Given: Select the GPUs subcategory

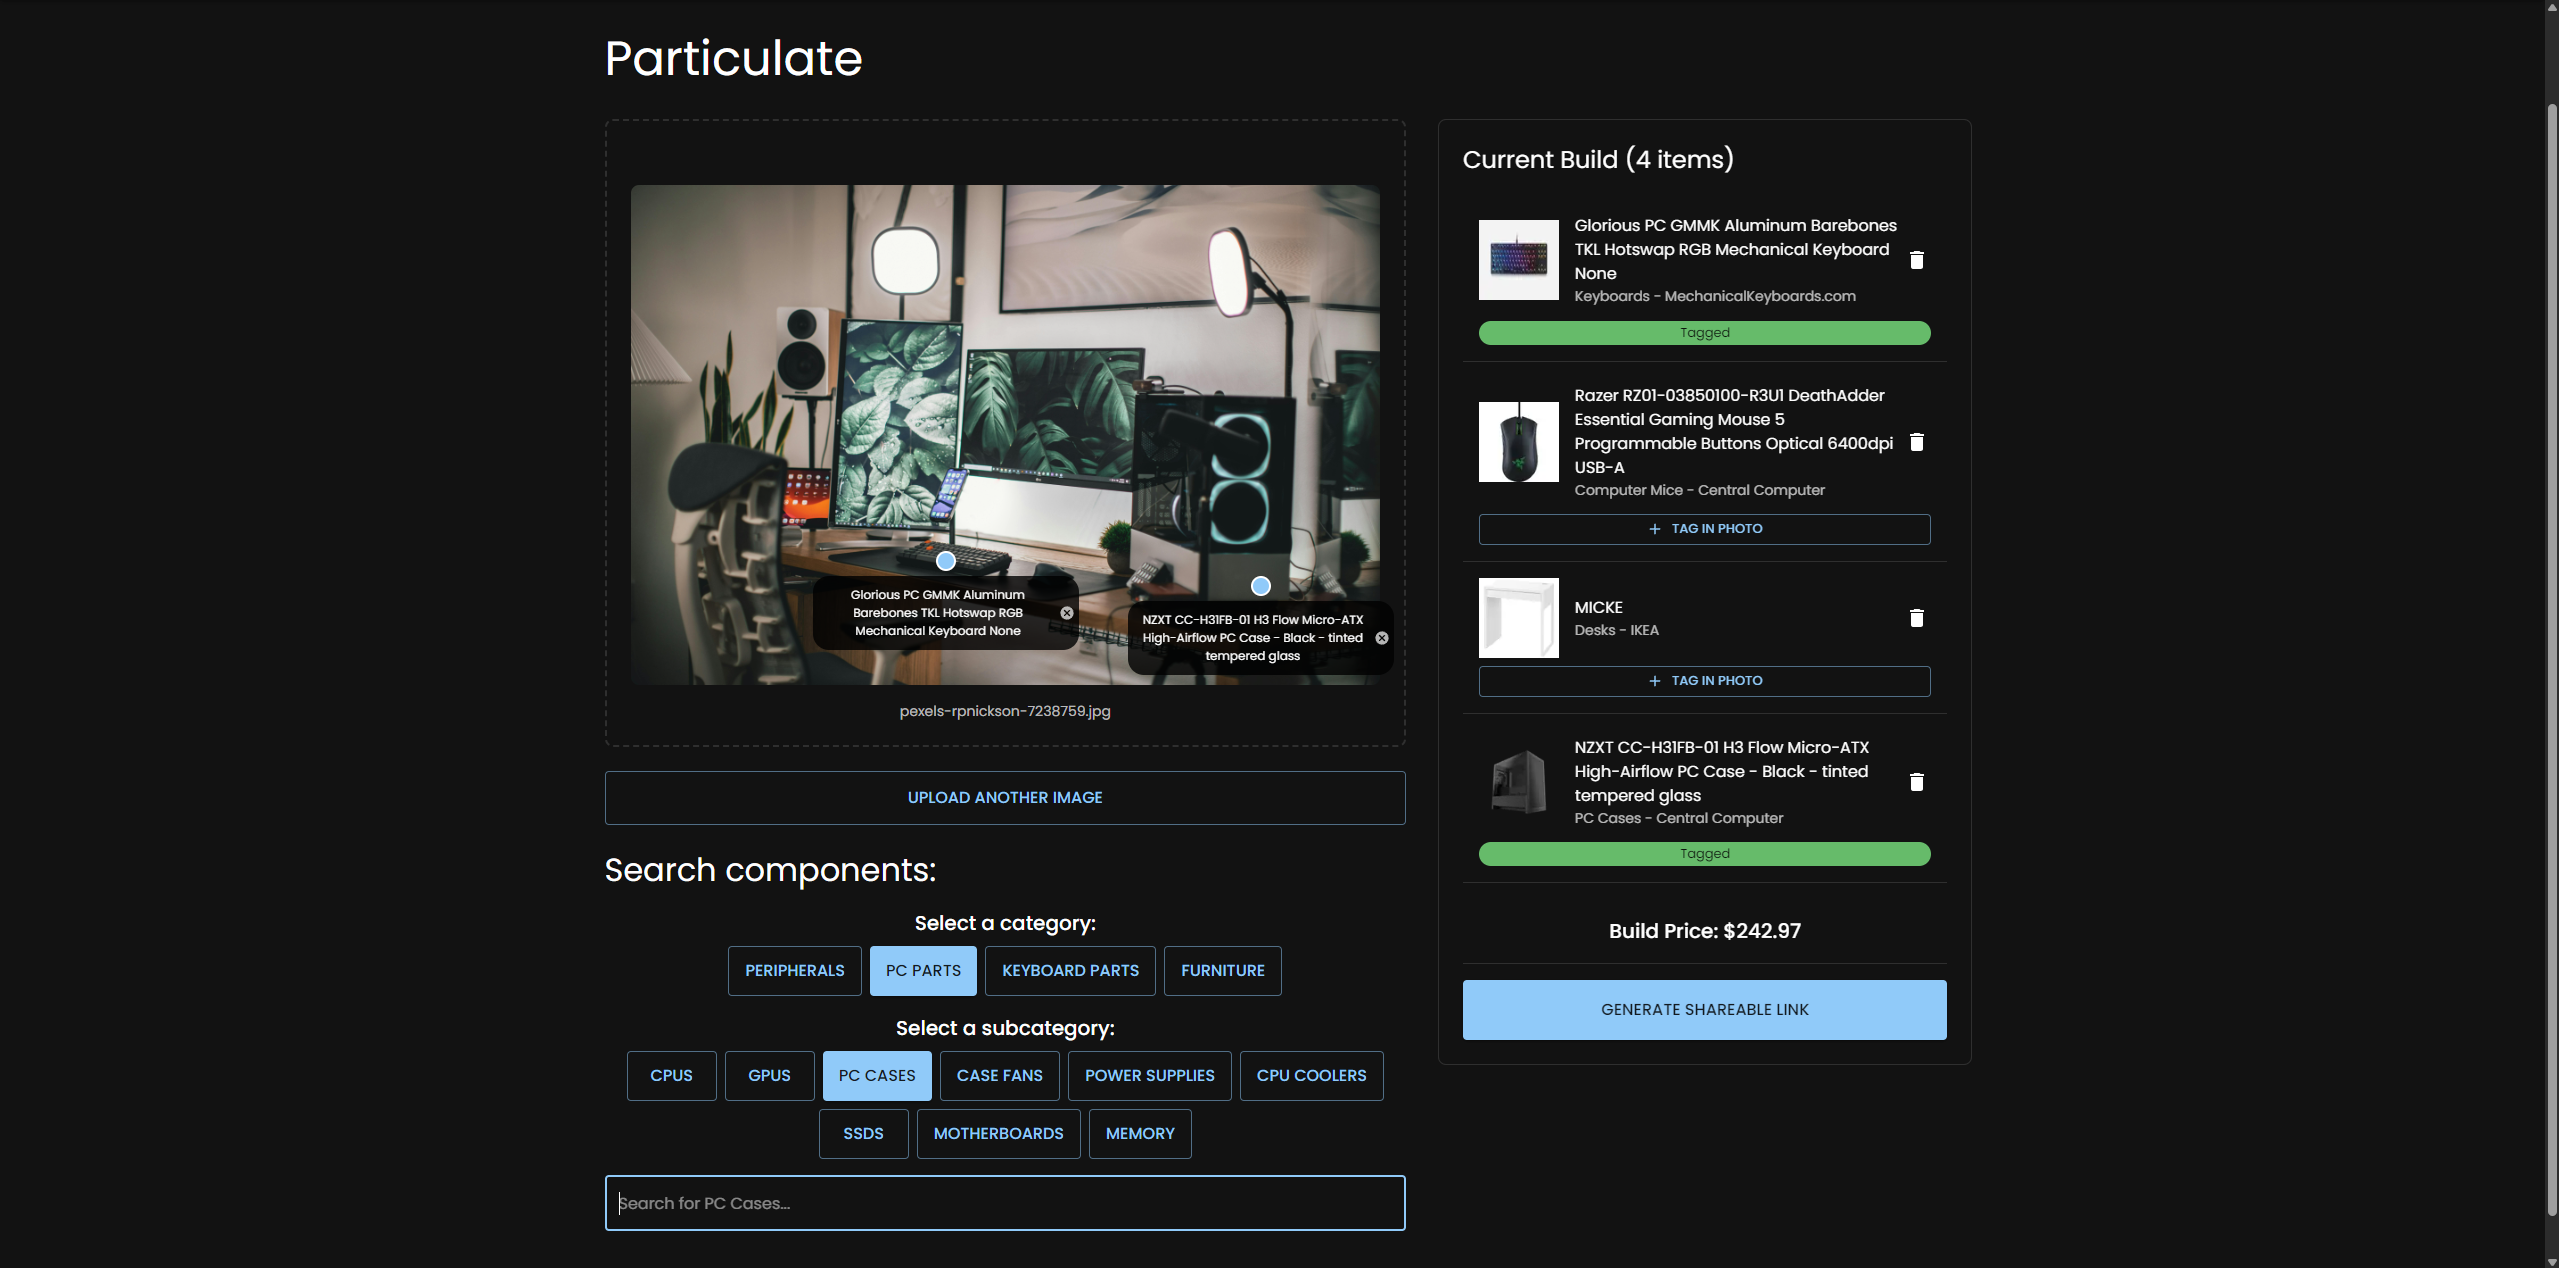Looking at the screenshot, I should click(x=769, y=1076).
